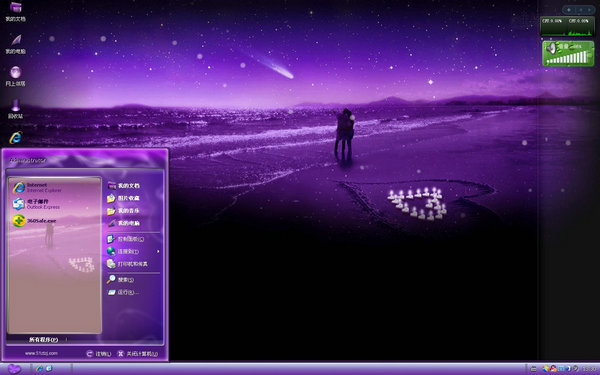
Task: Launch Internet Explorer from the Start menu
Action: 37,188
